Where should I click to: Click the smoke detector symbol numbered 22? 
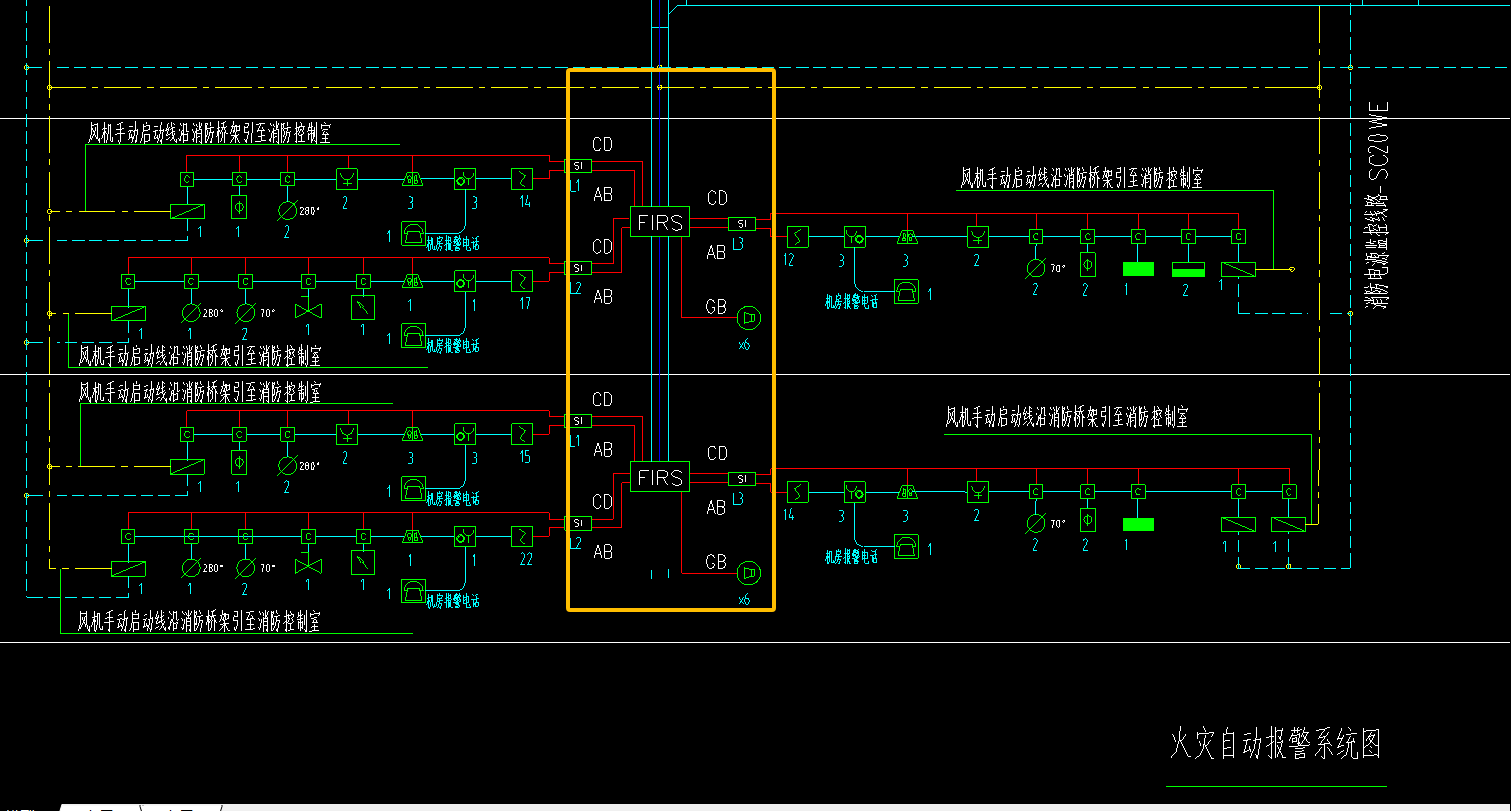click(x=523, y=536)
